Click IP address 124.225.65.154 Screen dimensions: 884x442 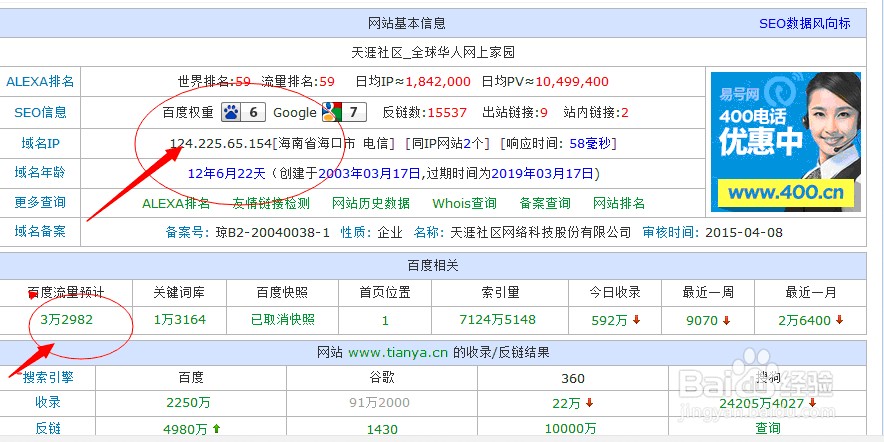pos(221,144)
